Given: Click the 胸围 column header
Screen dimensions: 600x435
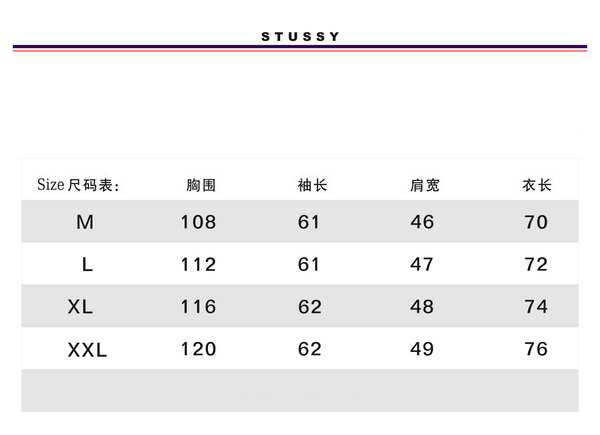Looking at the screenshot, I should coord(201,186).
